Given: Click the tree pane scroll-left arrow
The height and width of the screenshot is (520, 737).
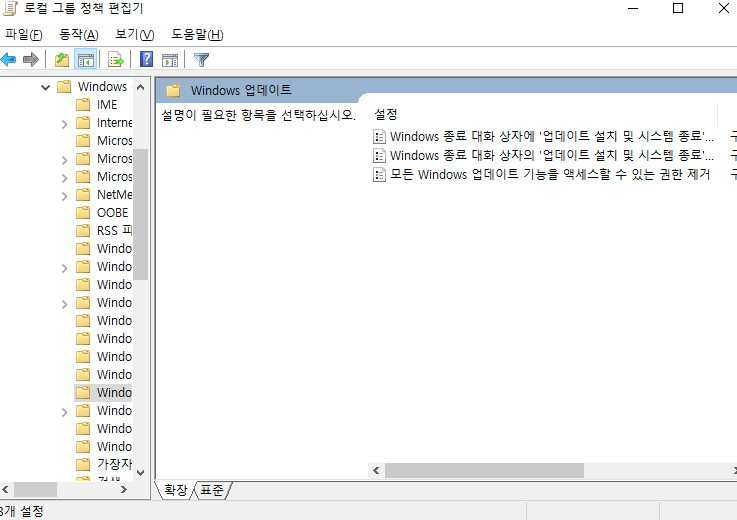Looking at the screenshot, I should tap(5, 489).
